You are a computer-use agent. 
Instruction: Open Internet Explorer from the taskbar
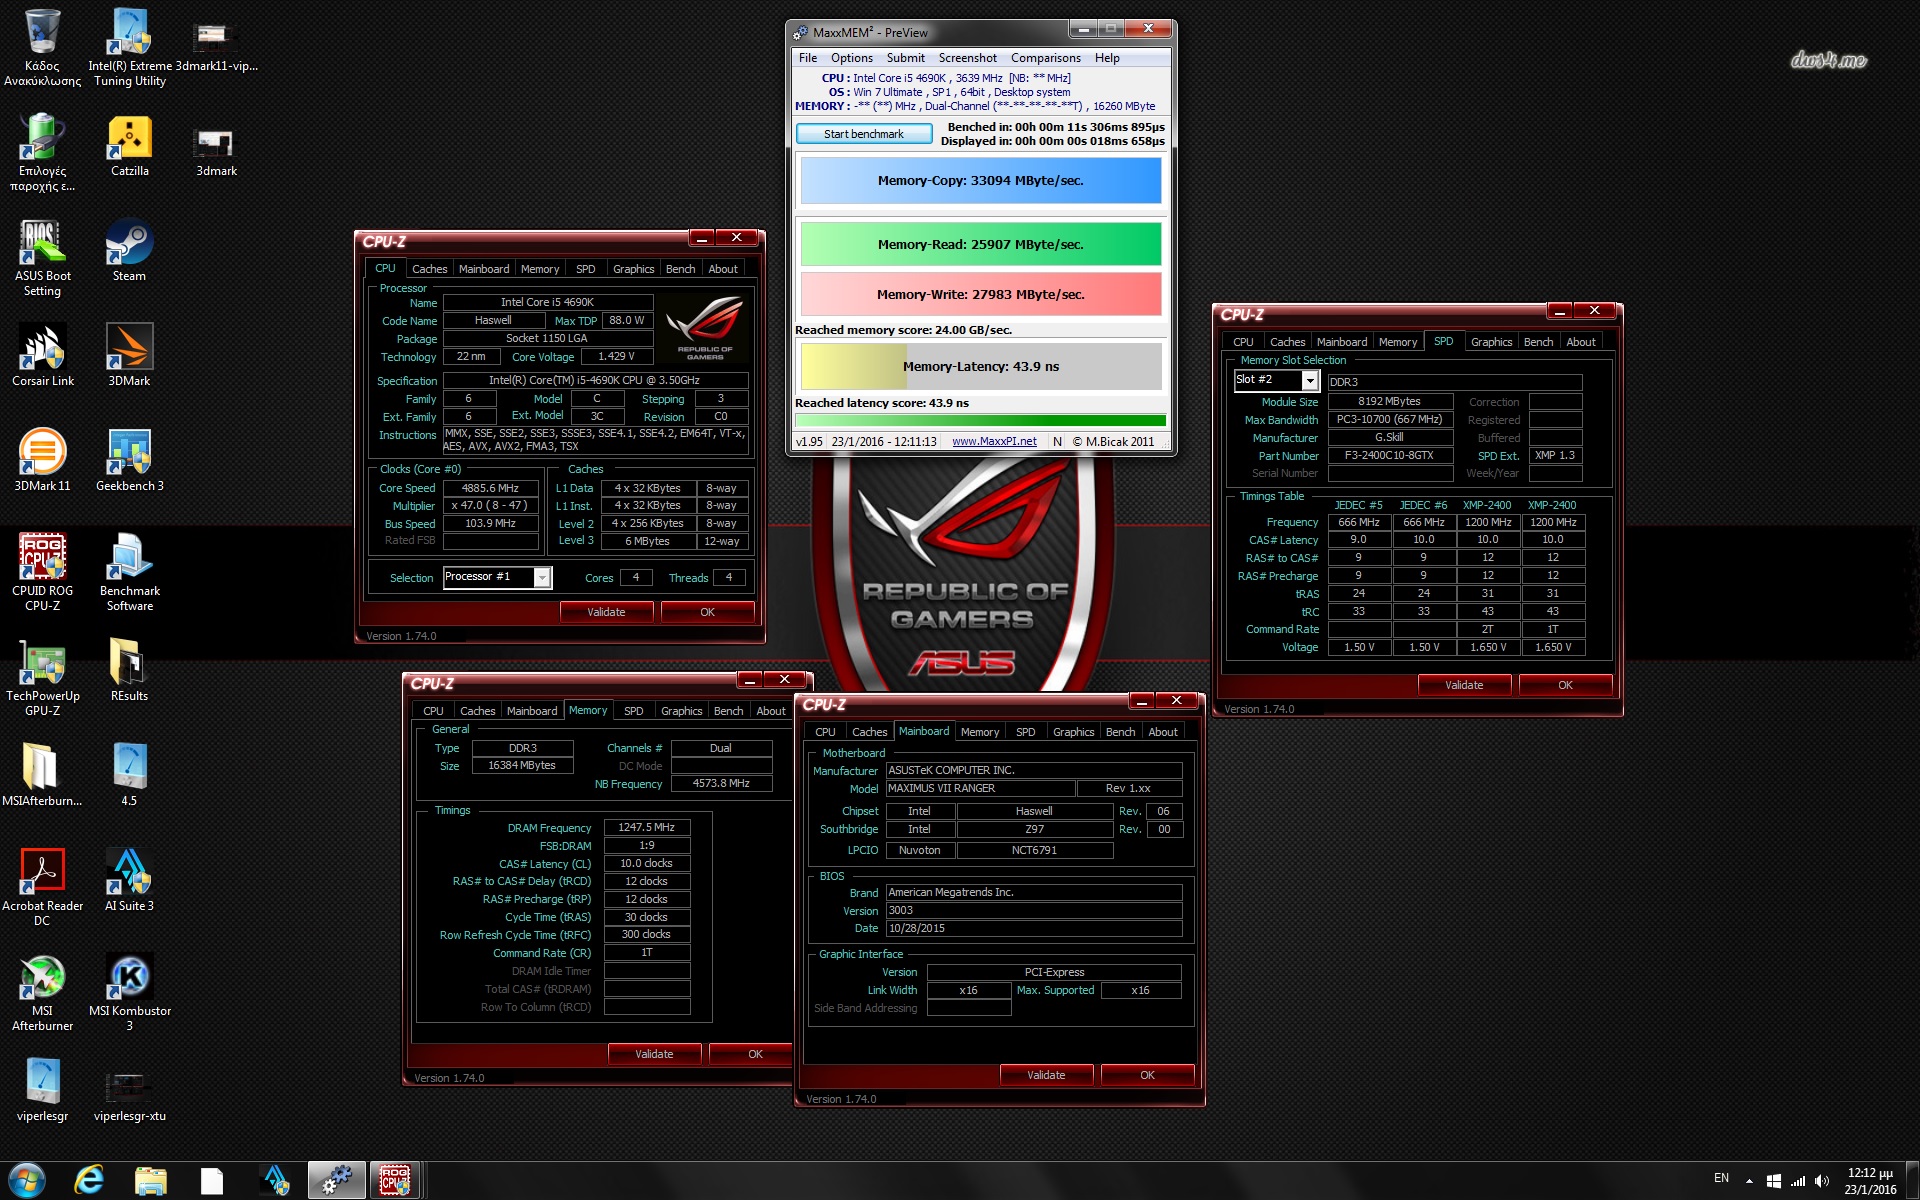pos(89,1180)
